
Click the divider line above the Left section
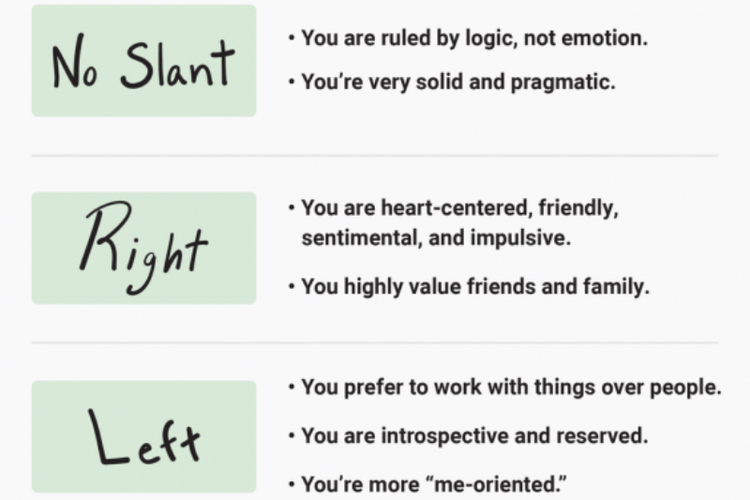374,343
